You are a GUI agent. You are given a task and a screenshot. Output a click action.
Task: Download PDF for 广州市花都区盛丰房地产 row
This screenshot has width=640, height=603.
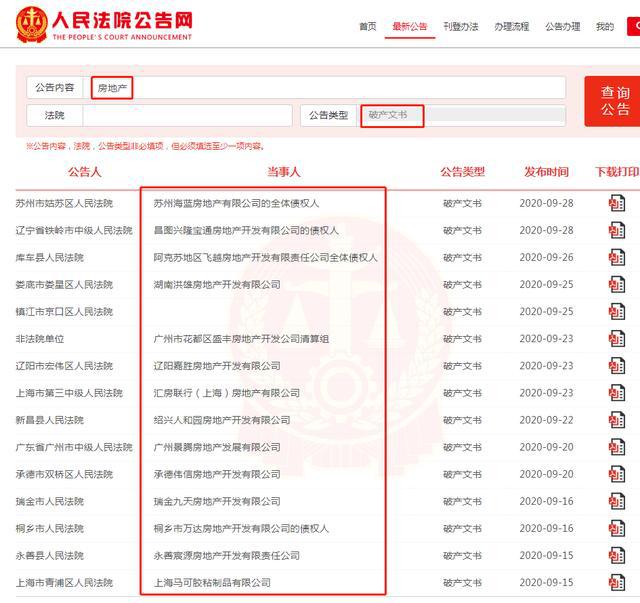tap(617, 338)
